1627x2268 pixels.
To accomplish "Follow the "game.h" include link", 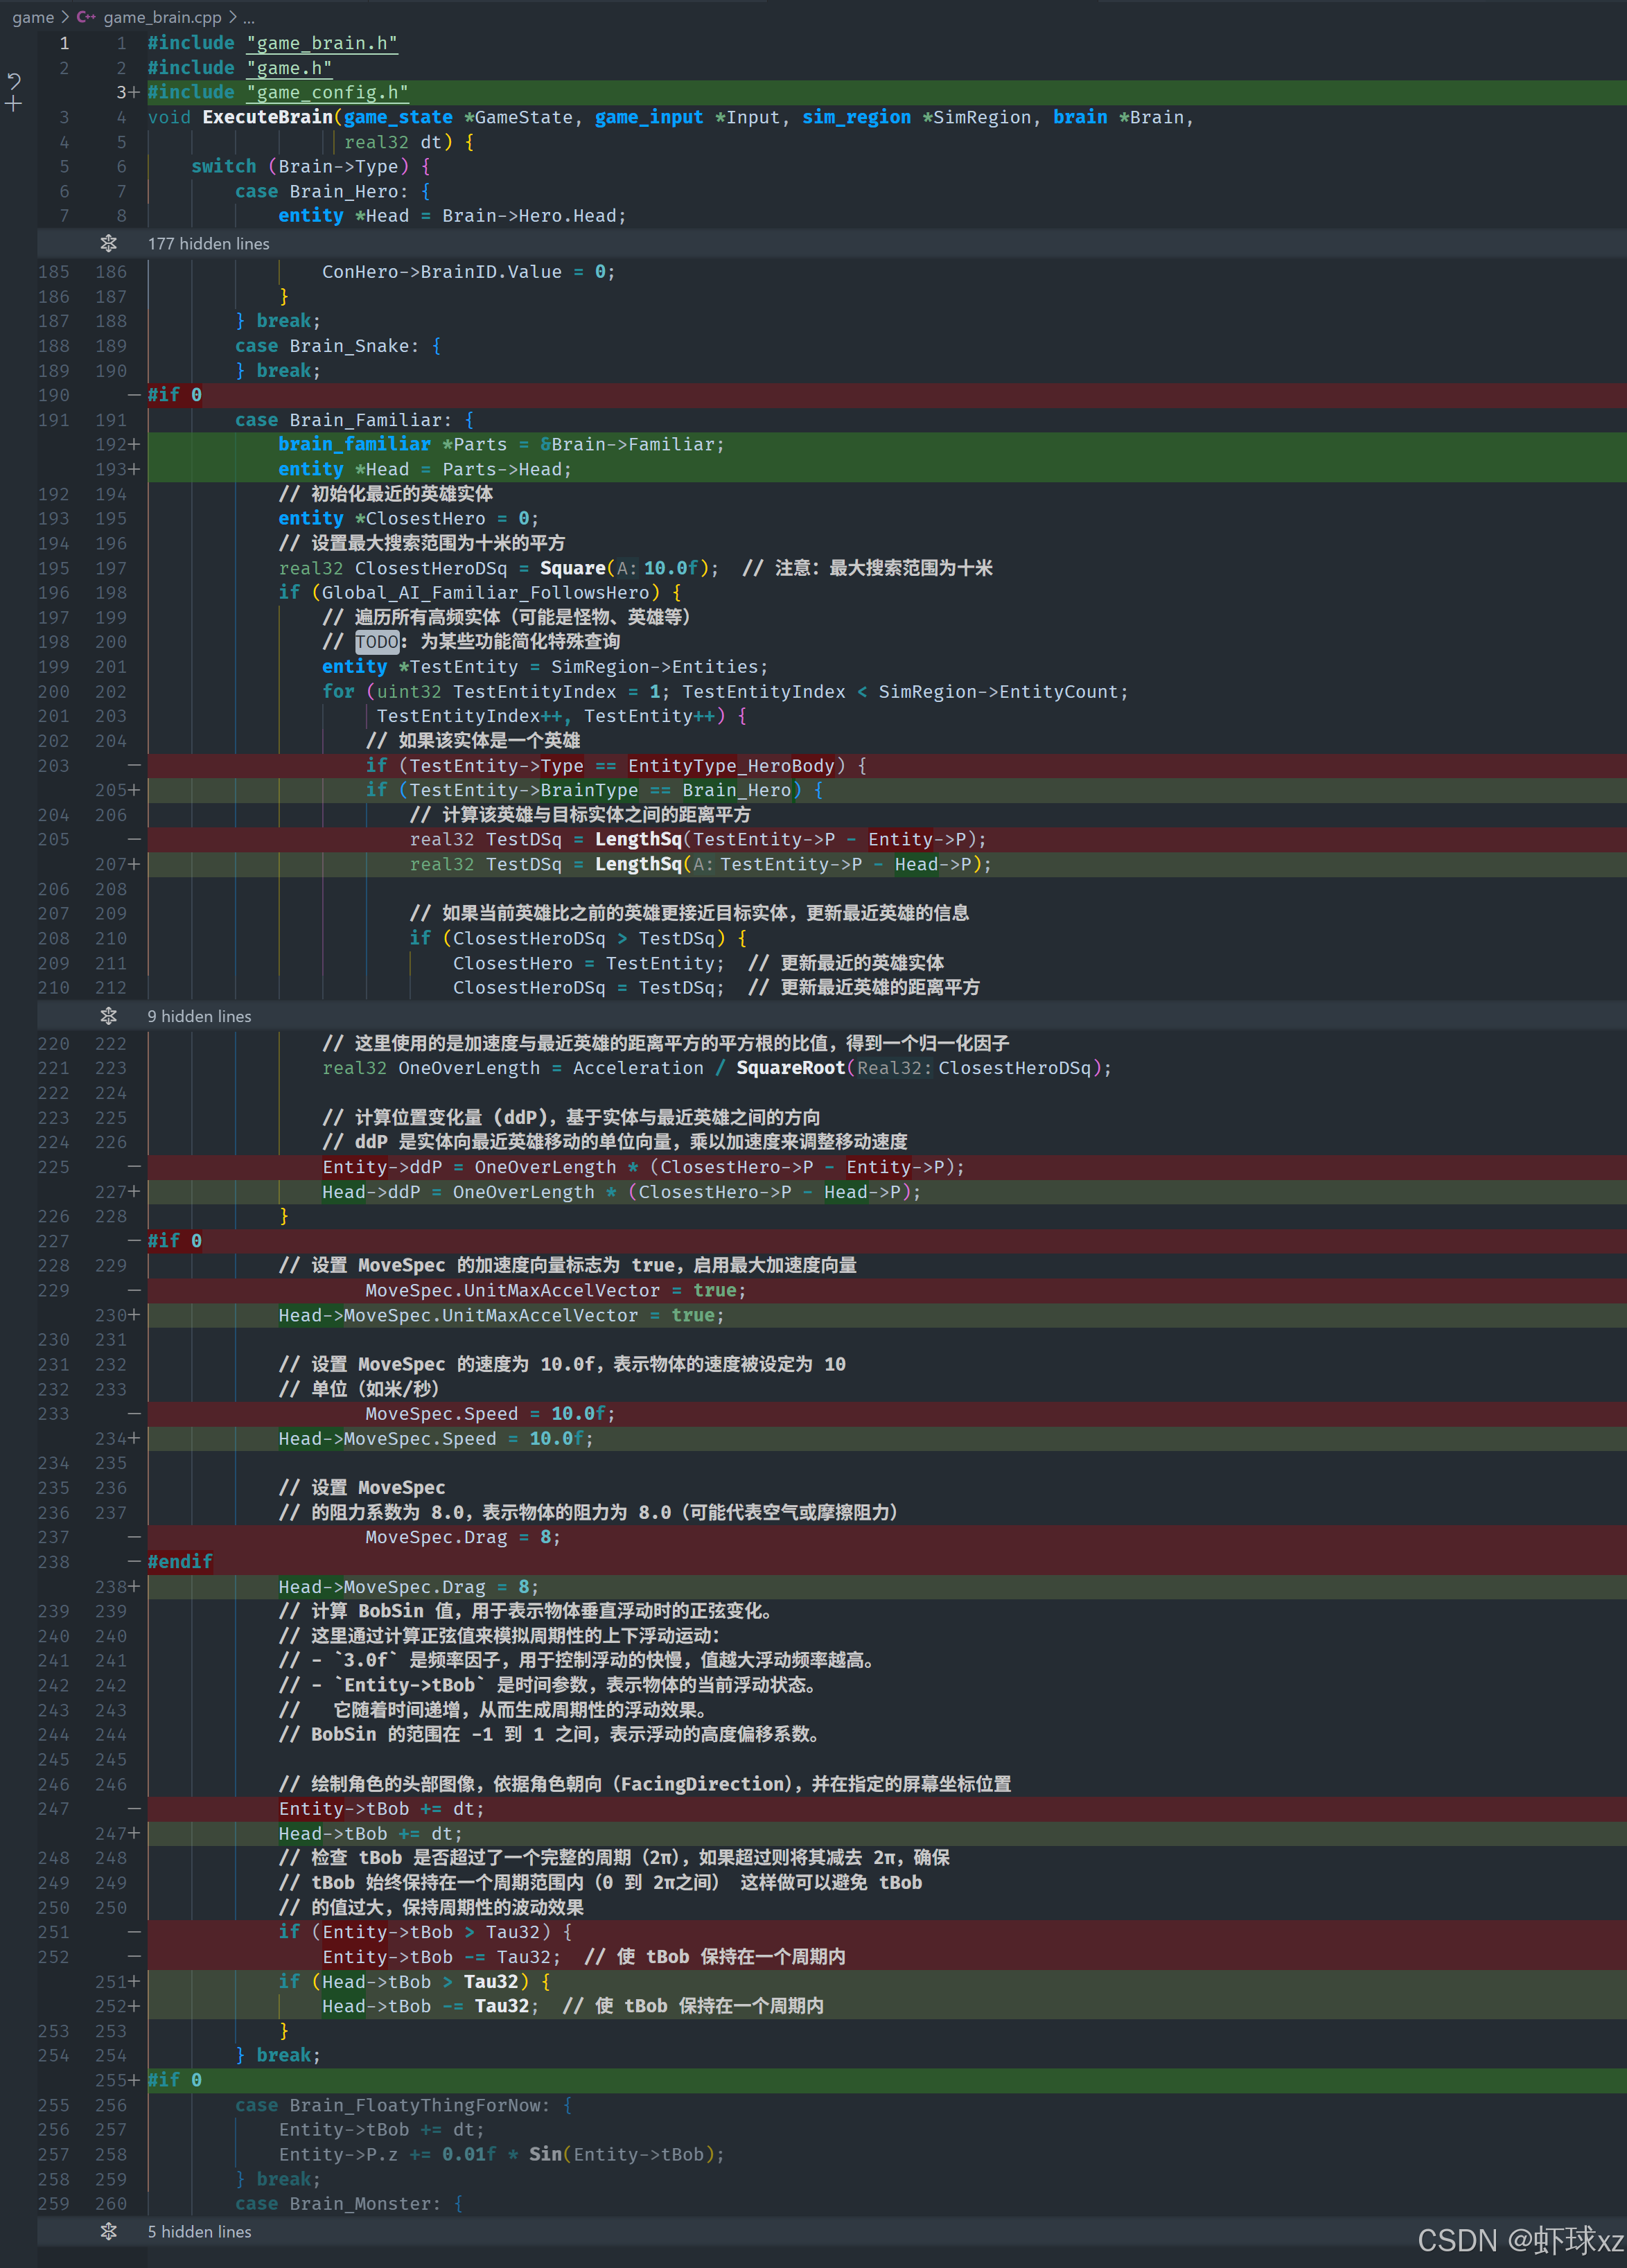I will pyautogui.click(x=288, y=68).
